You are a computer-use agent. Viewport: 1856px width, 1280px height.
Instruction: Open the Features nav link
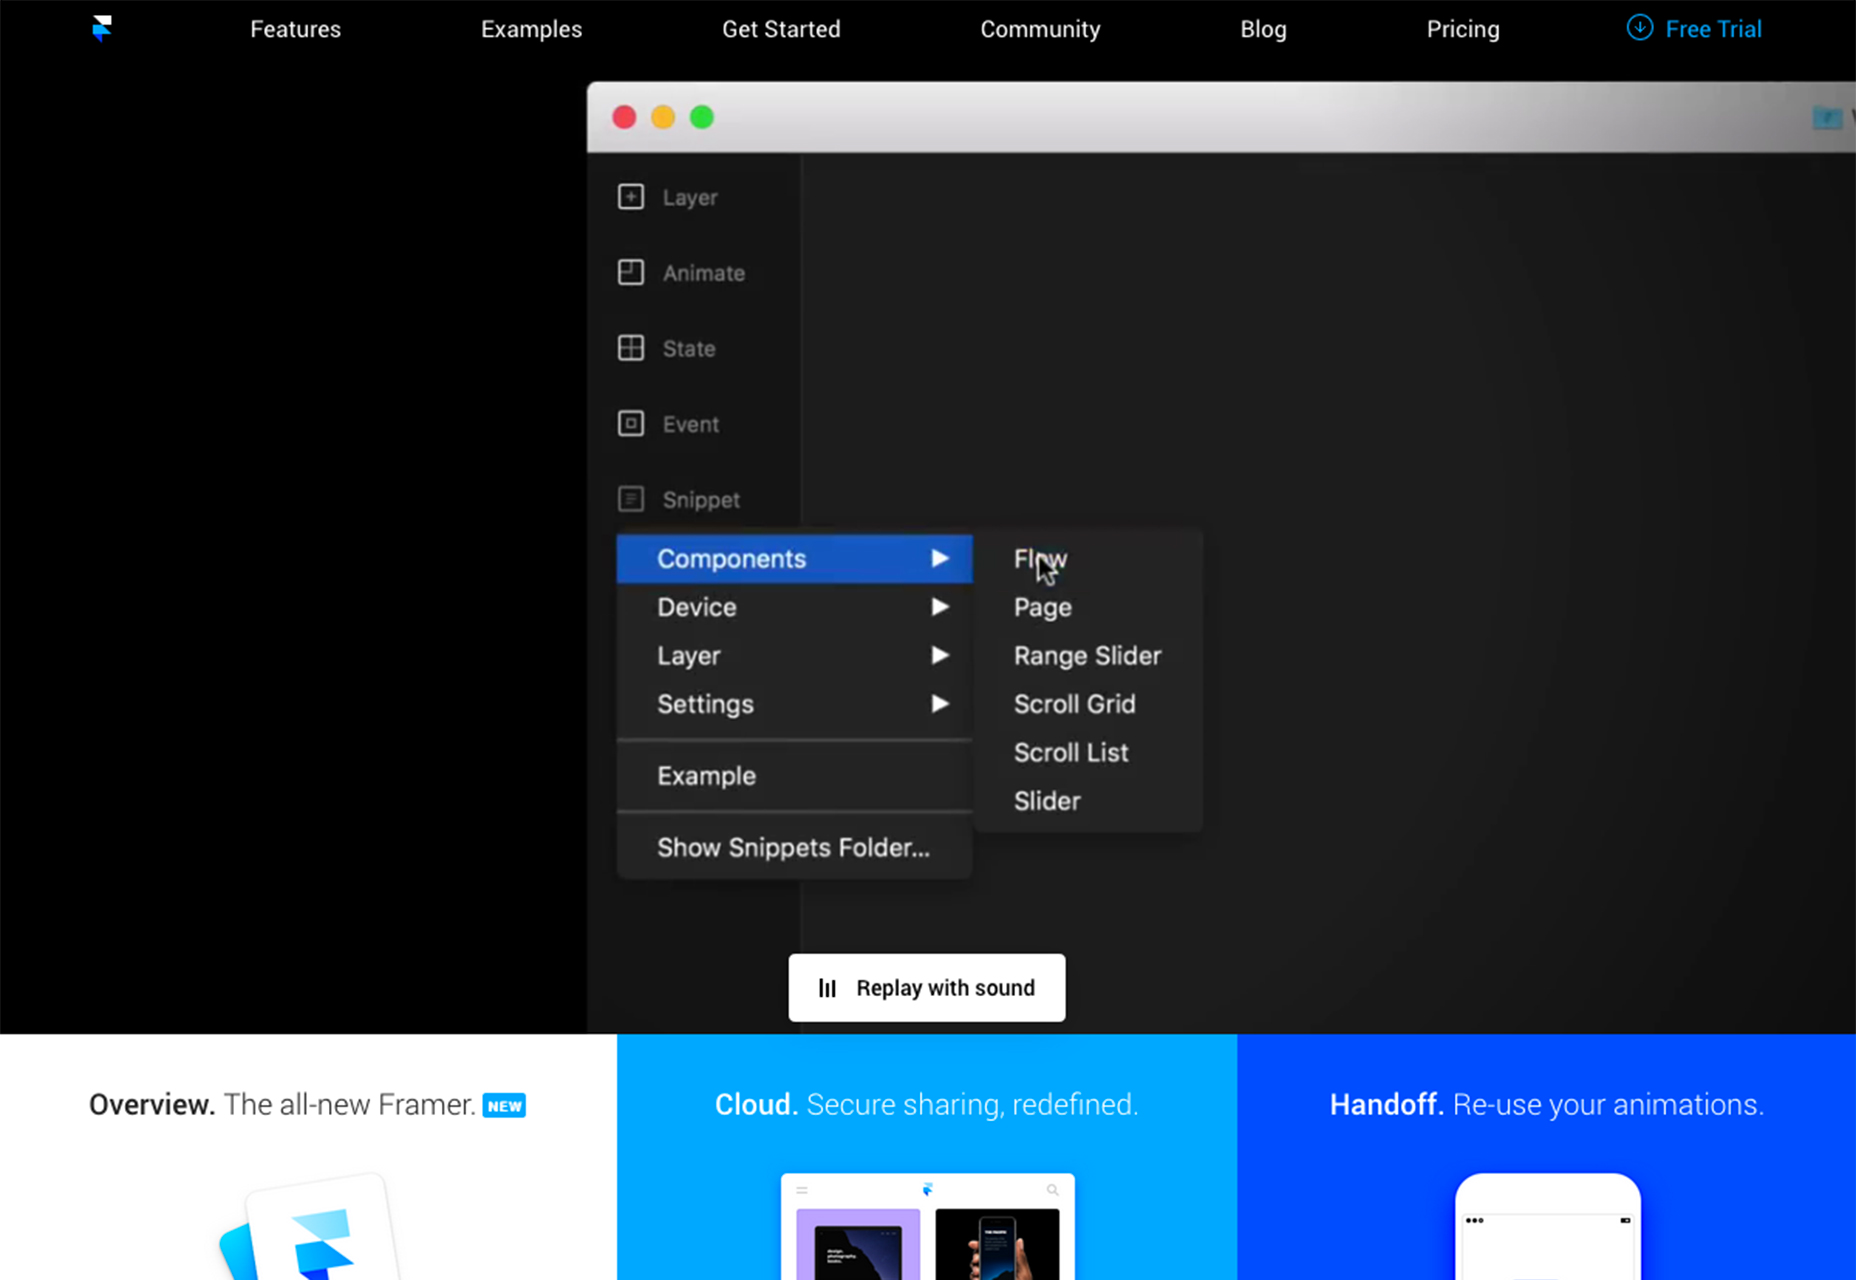[295, 29]
